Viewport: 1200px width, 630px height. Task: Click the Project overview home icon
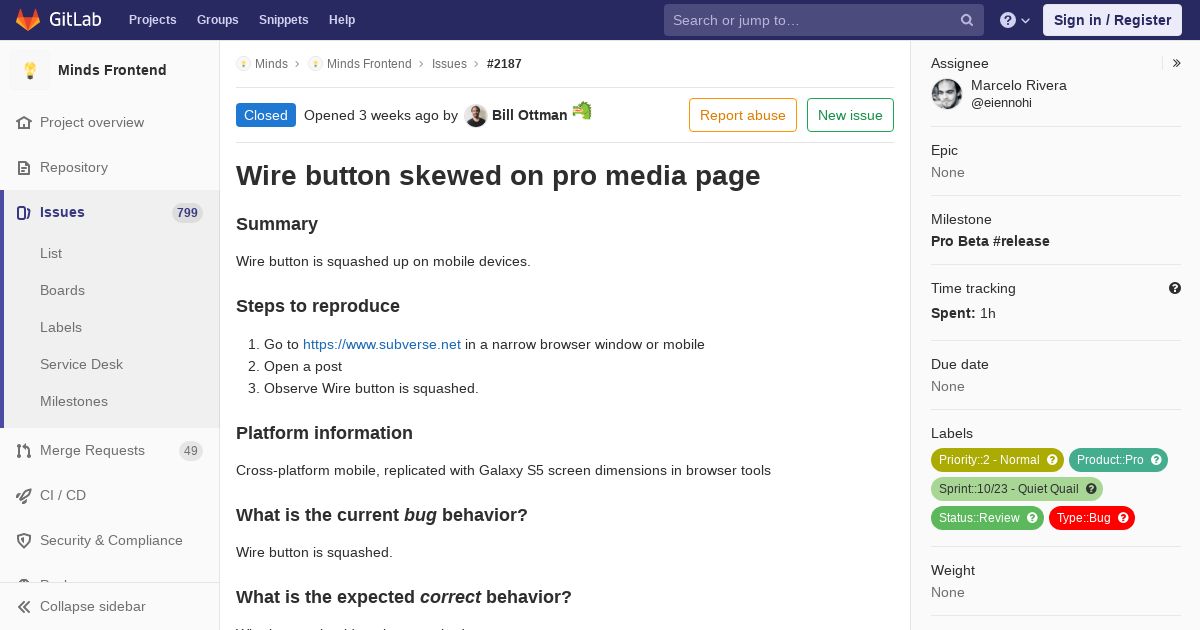24,122
